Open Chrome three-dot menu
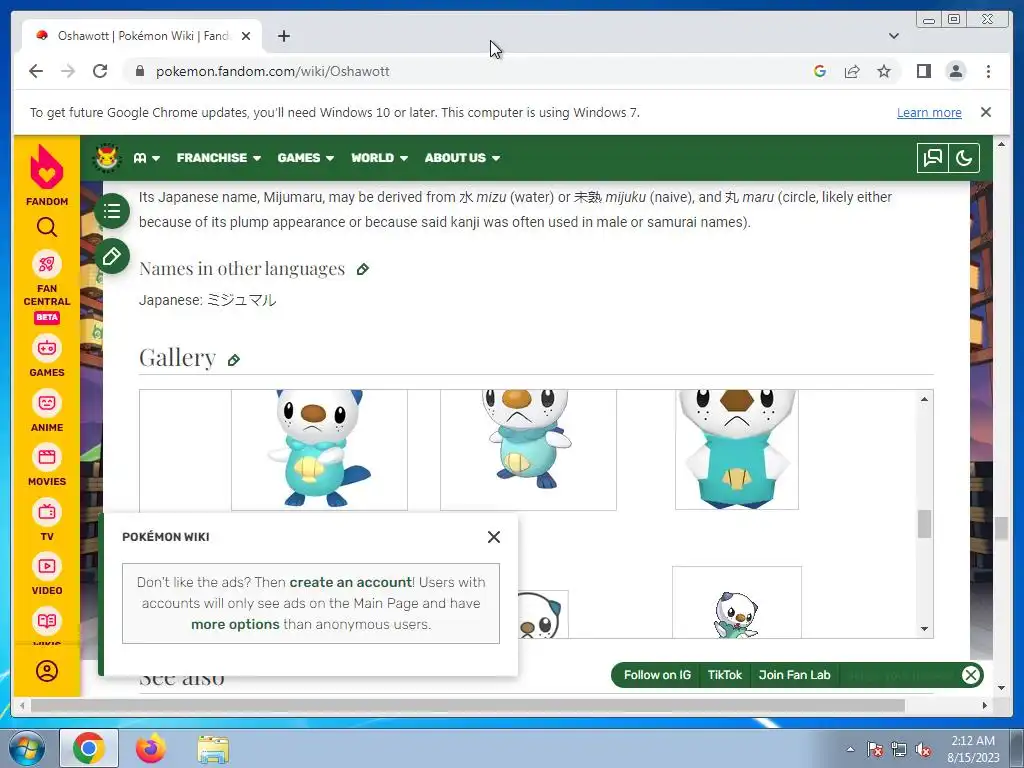Image resolution: width=1024 pixels, height=768 pixels. click(x=988, y=71)
